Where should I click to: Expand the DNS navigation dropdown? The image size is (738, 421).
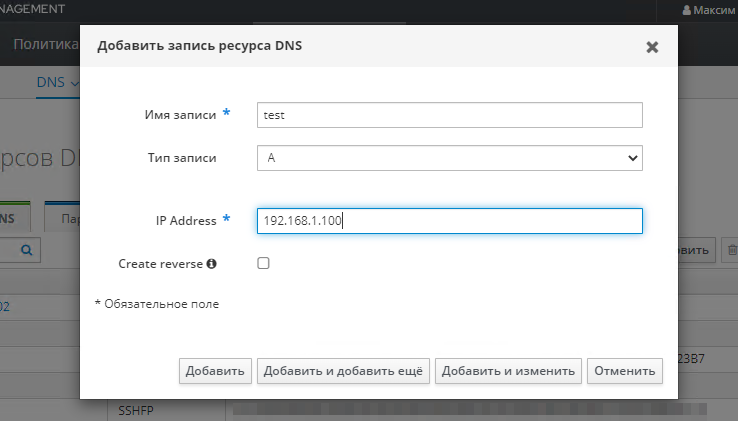tap(57, 82)
